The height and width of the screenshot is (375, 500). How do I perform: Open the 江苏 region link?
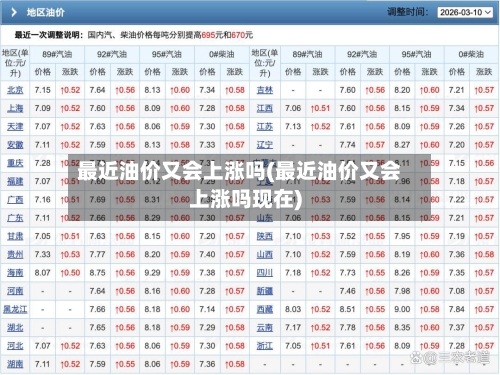(265, 127)
